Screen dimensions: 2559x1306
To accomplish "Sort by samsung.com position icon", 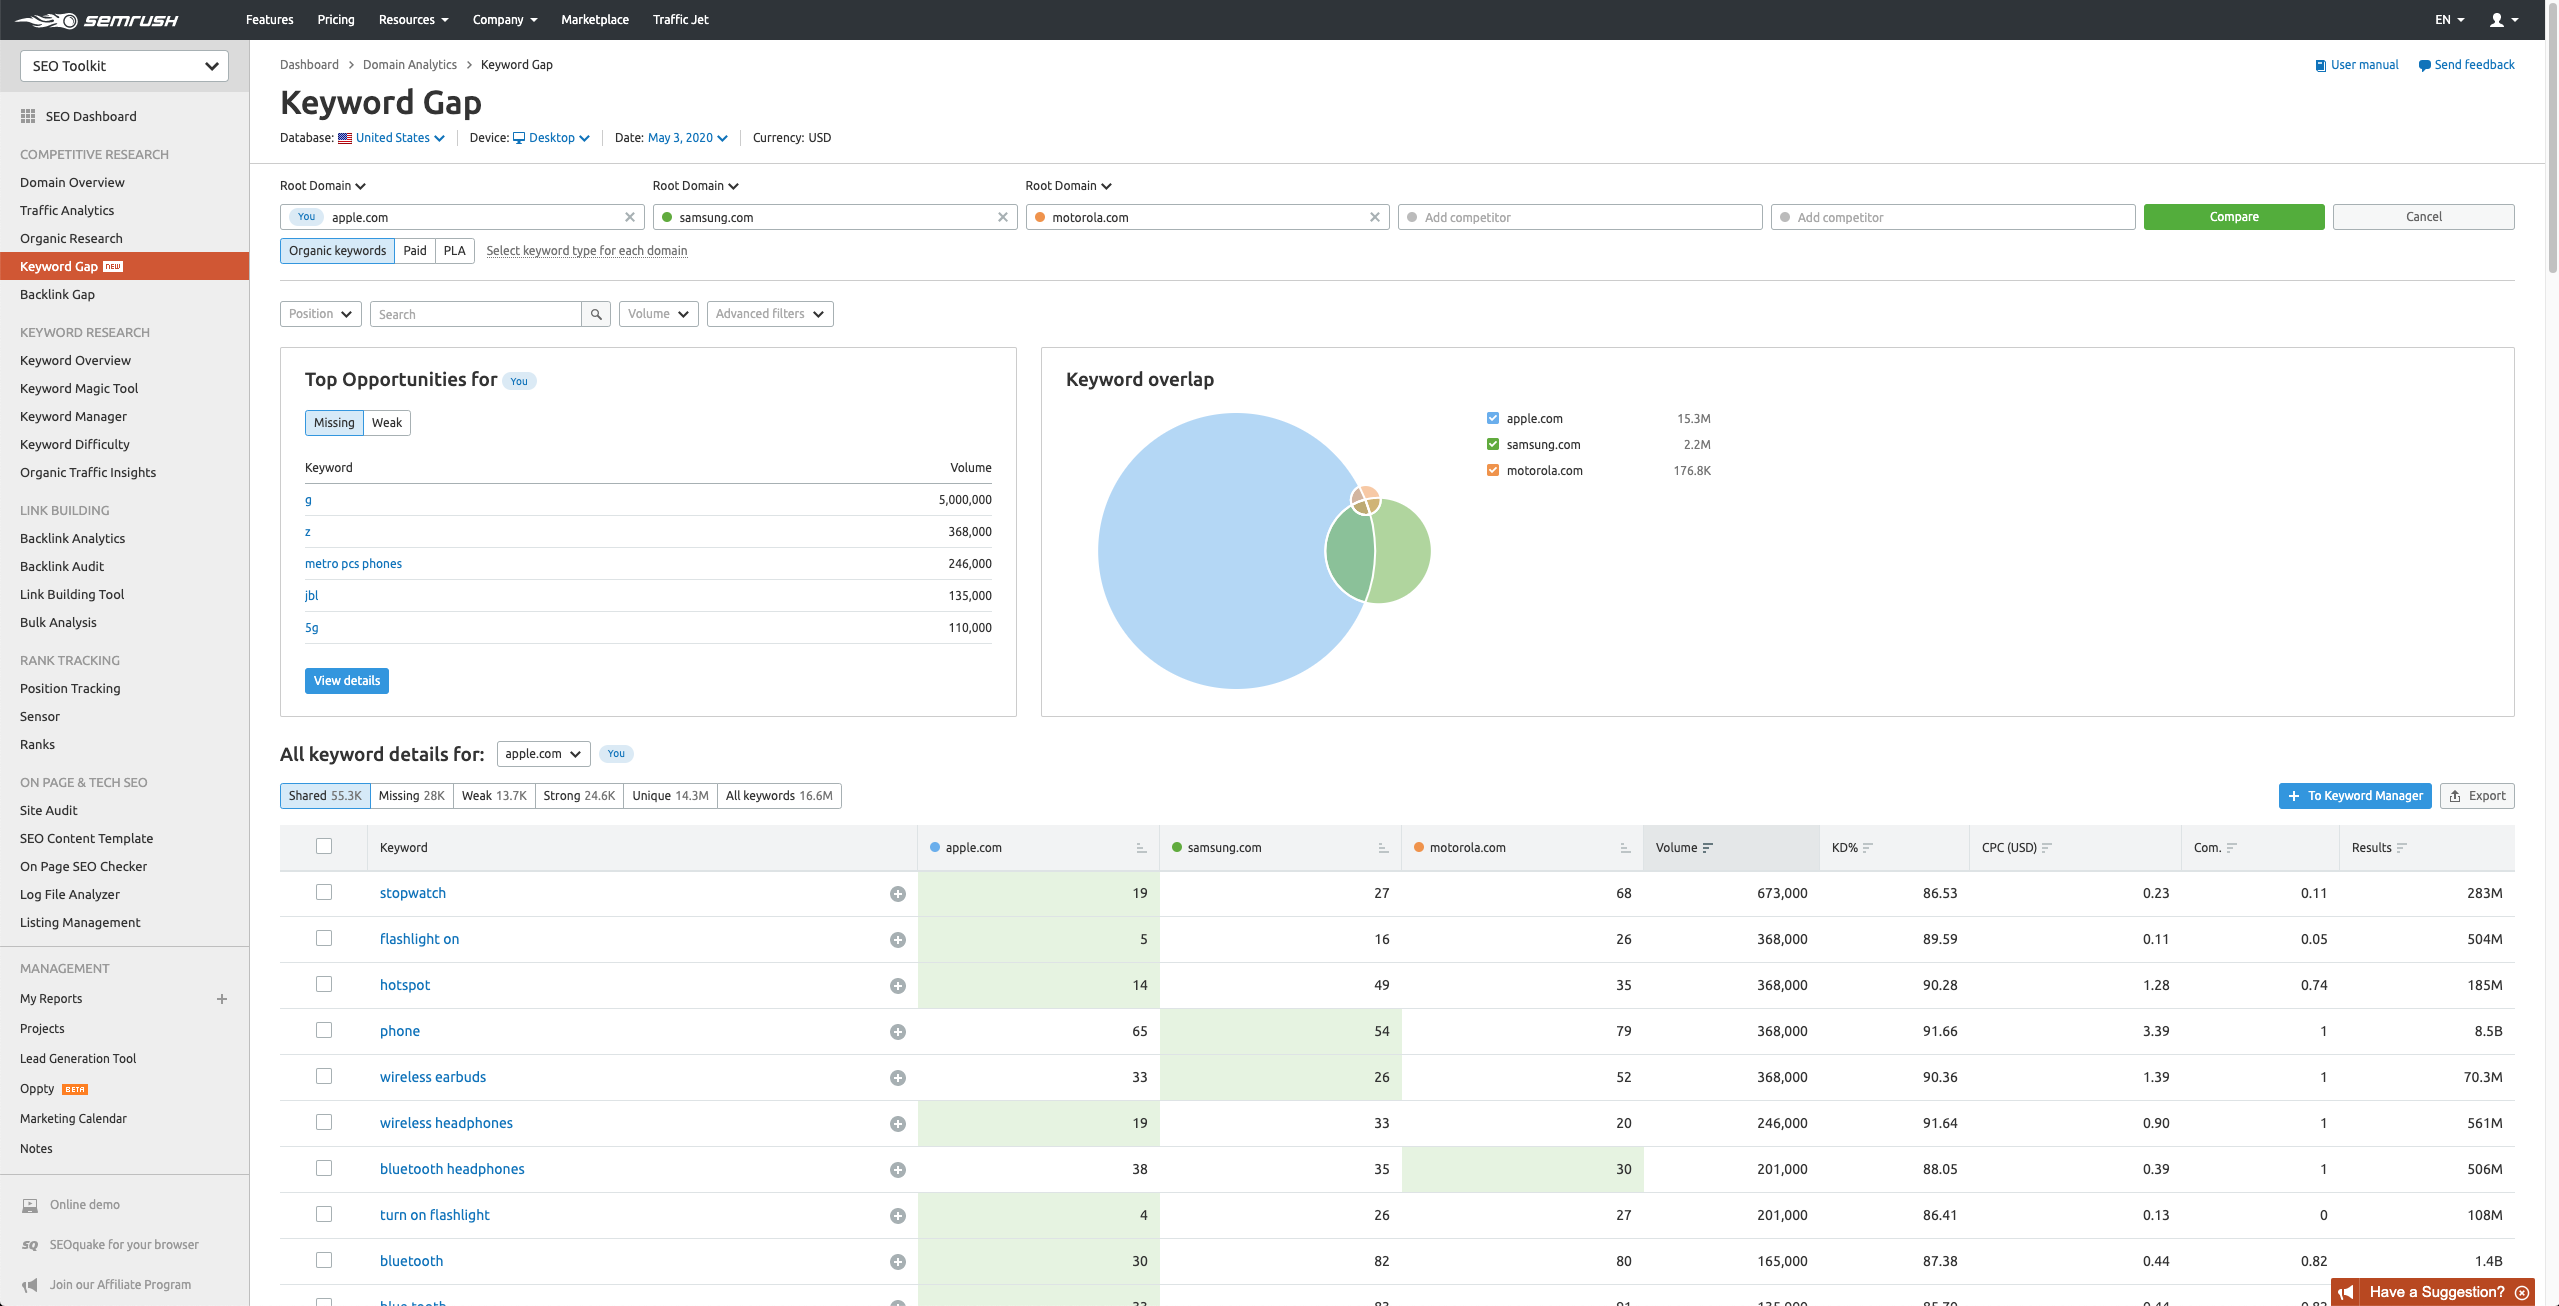I will (x=1383, y=848).
